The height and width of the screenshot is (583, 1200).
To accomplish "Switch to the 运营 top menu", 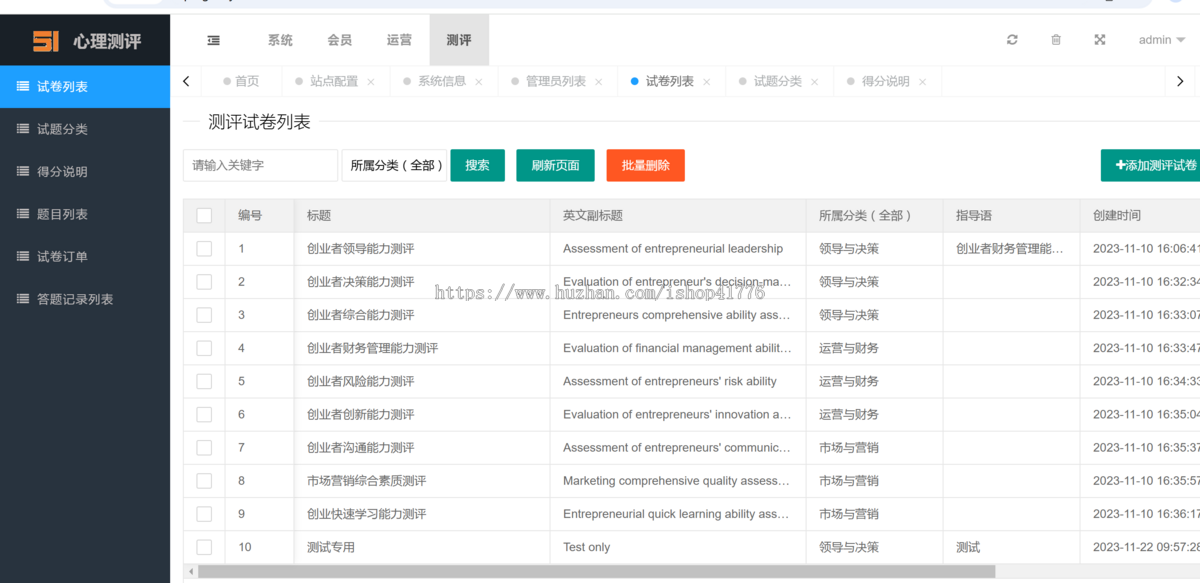I will point(399,40).
